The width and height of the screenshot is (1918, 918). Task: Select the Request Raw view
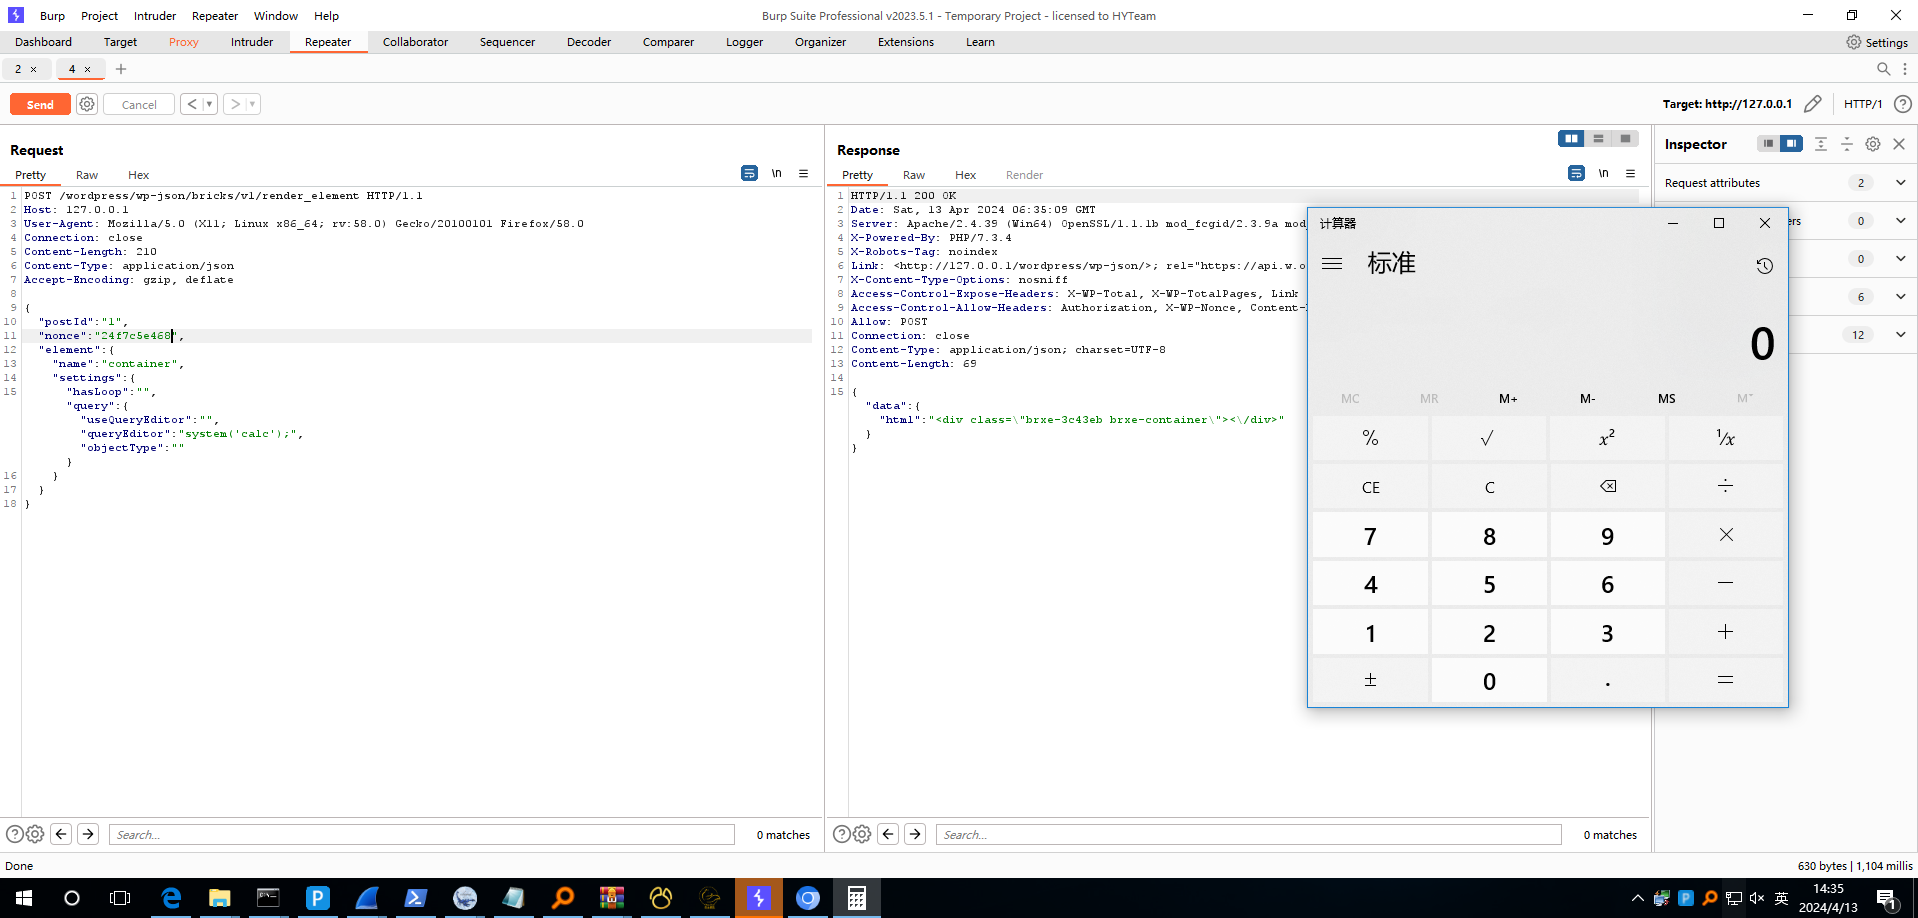(87, 175)
